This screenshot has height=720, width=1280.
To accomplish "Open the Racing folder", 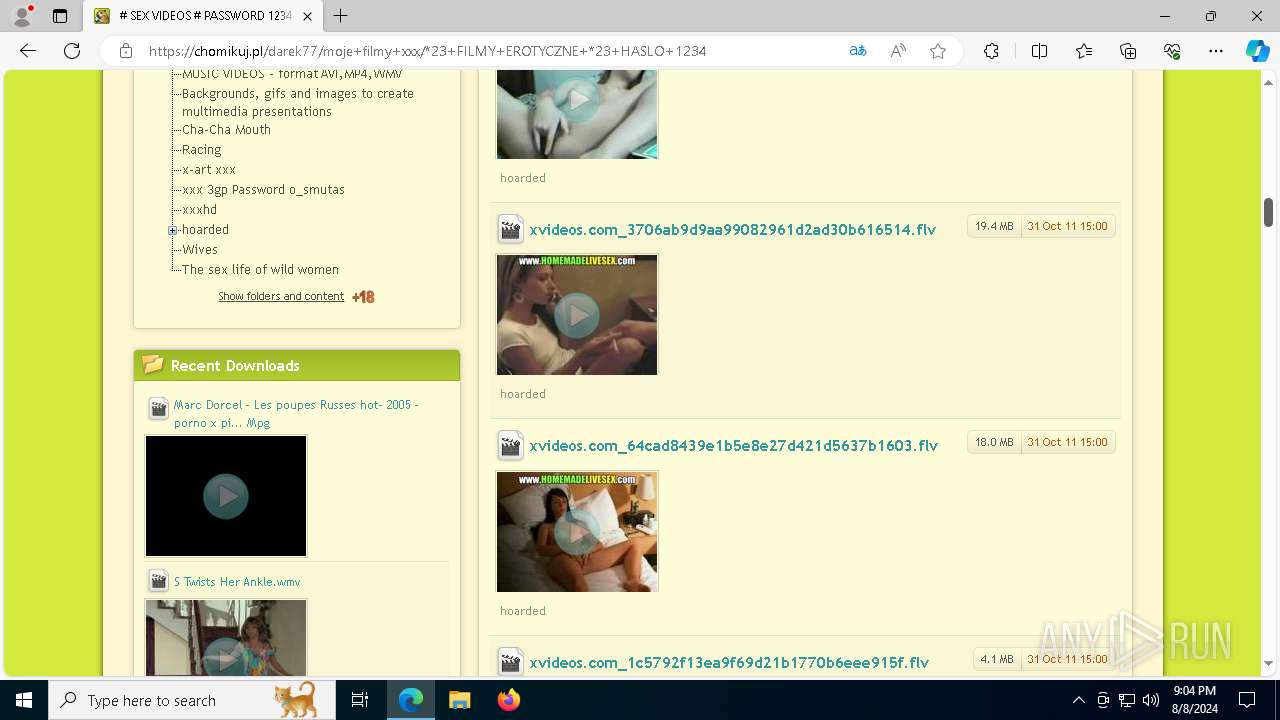I will [x=201, y=150].
